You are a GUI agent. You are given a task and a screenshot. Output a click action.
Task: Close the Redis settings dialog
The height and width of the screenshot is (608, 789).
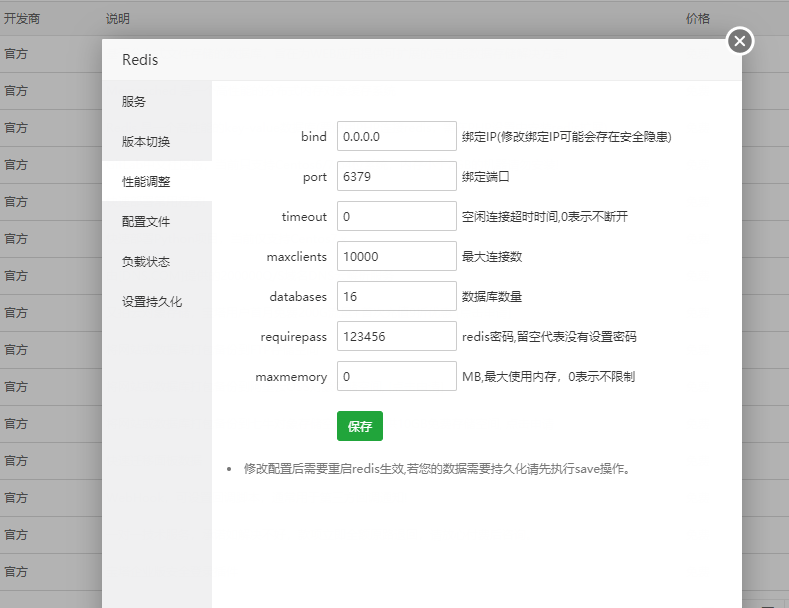740,41
